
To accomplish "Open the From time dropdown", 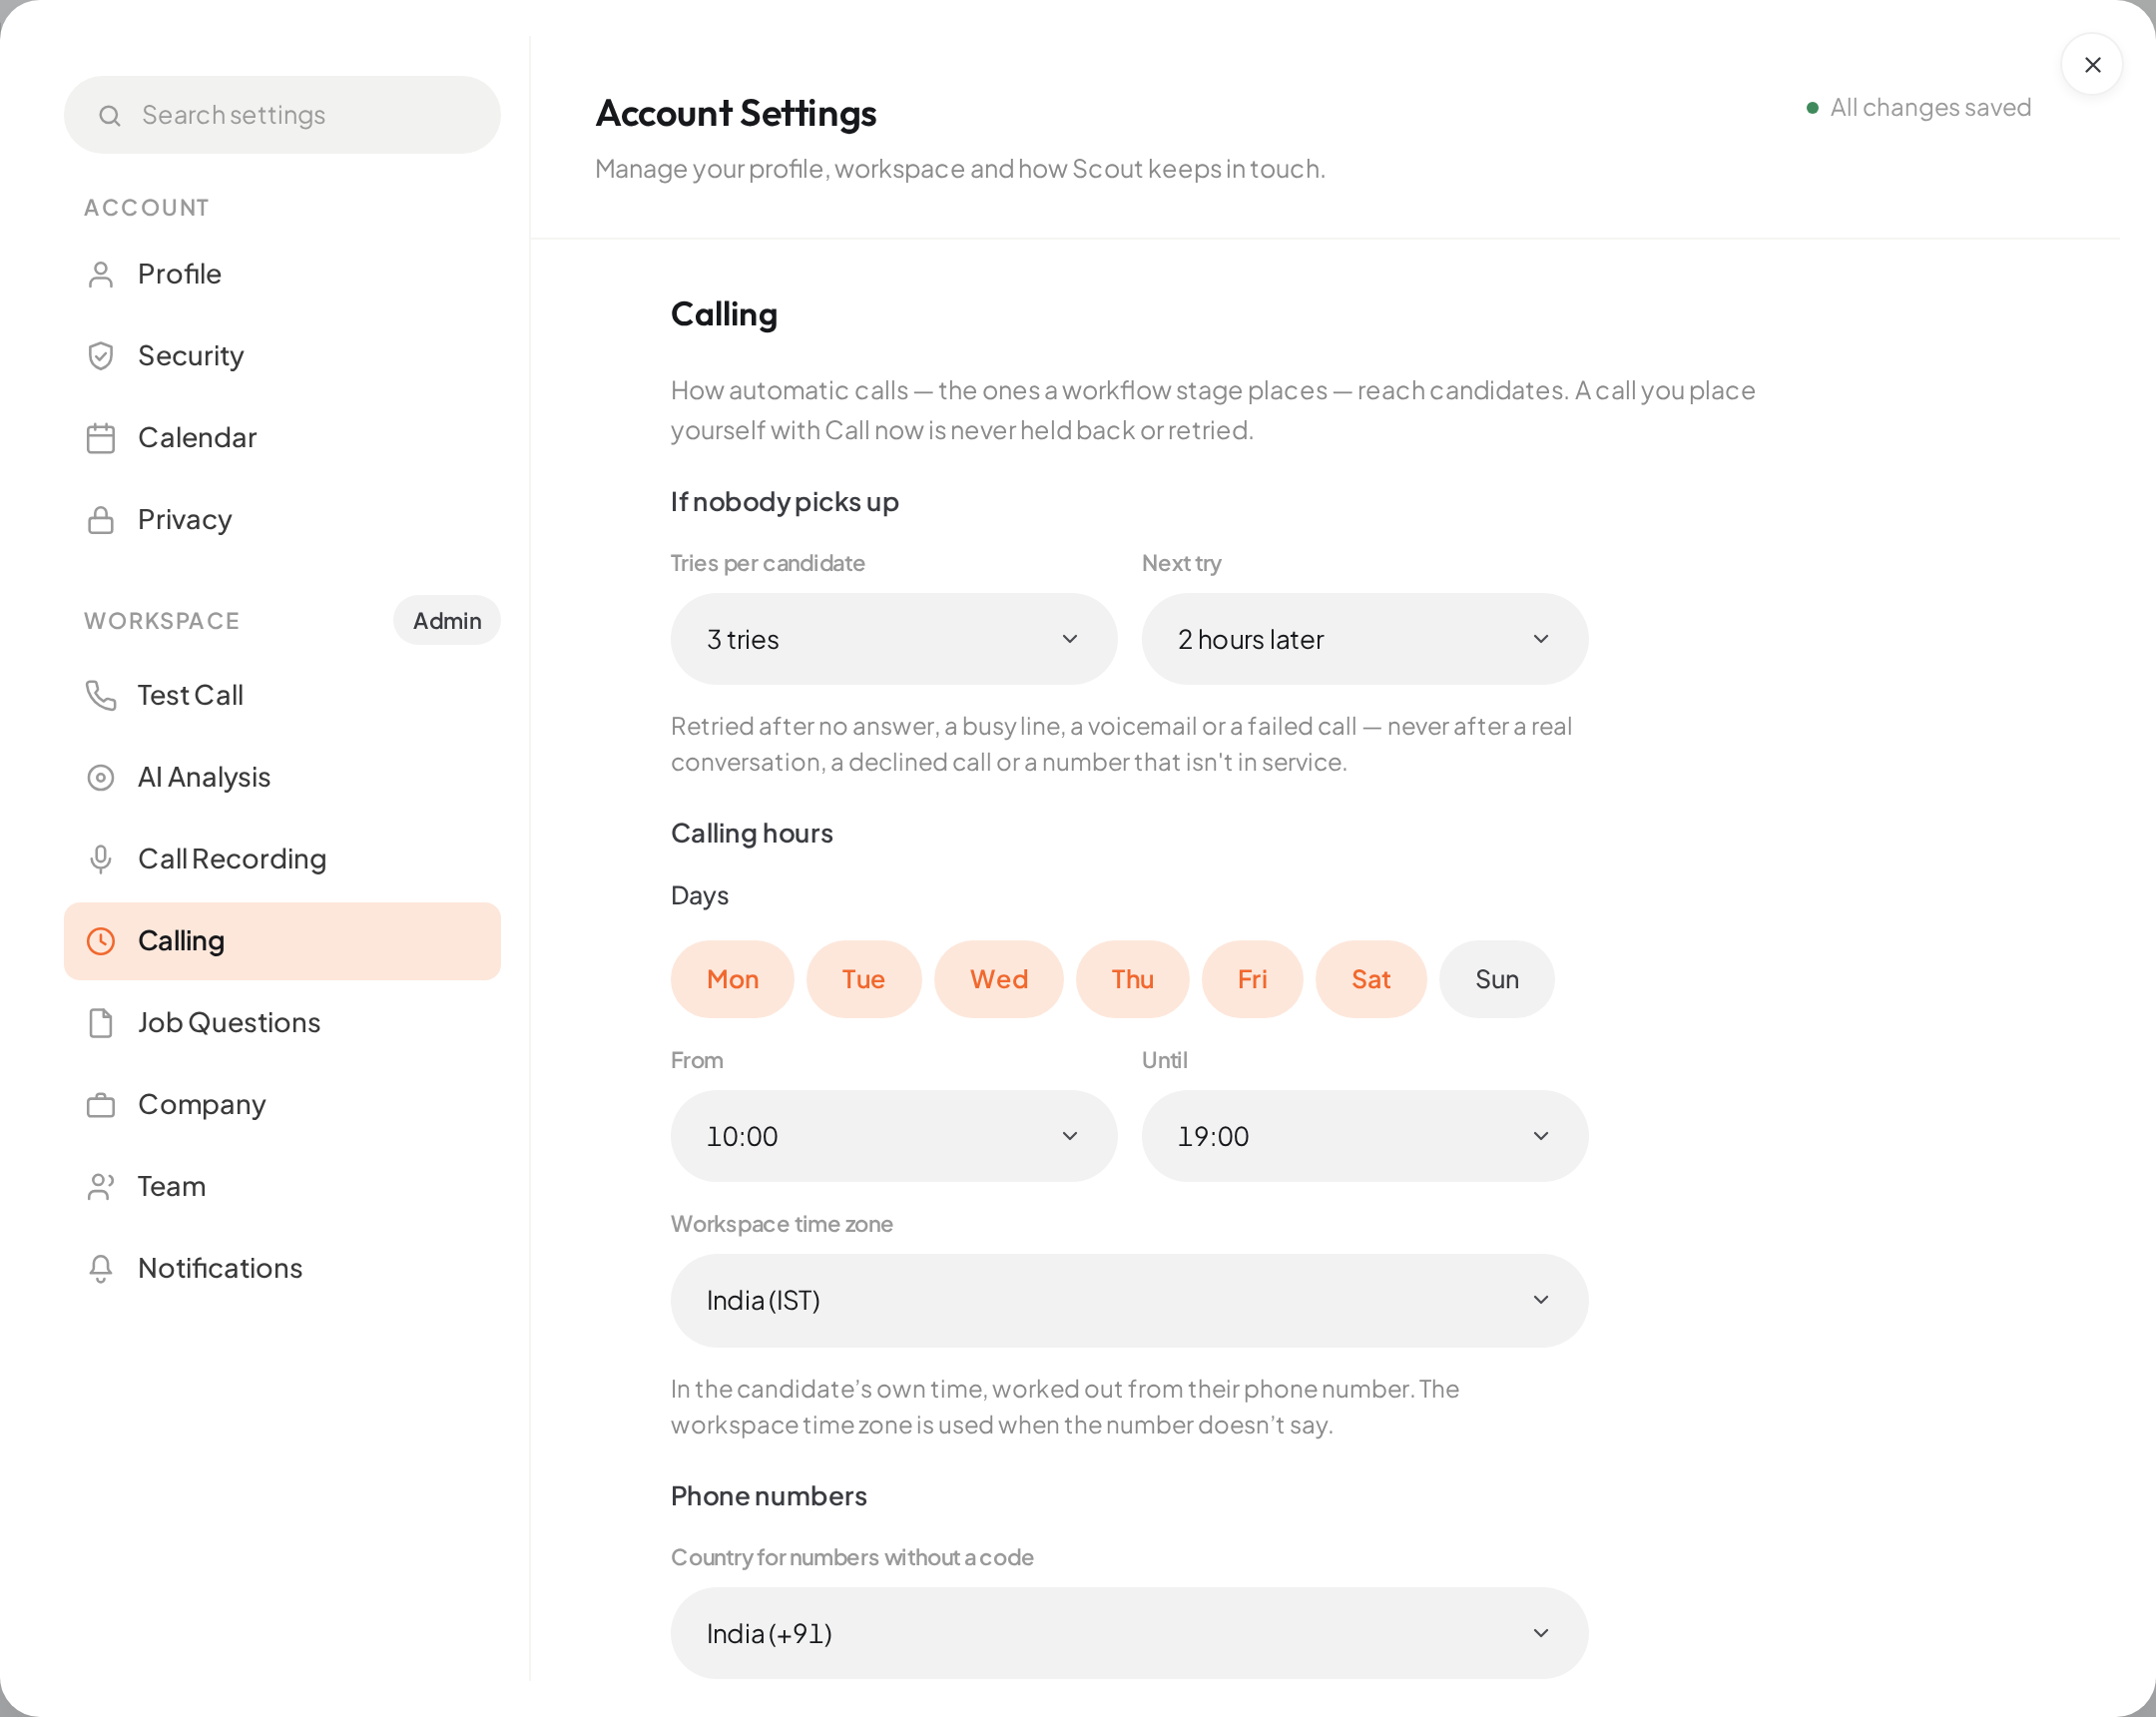I will pyautogui.click(x=893, y=1136).
